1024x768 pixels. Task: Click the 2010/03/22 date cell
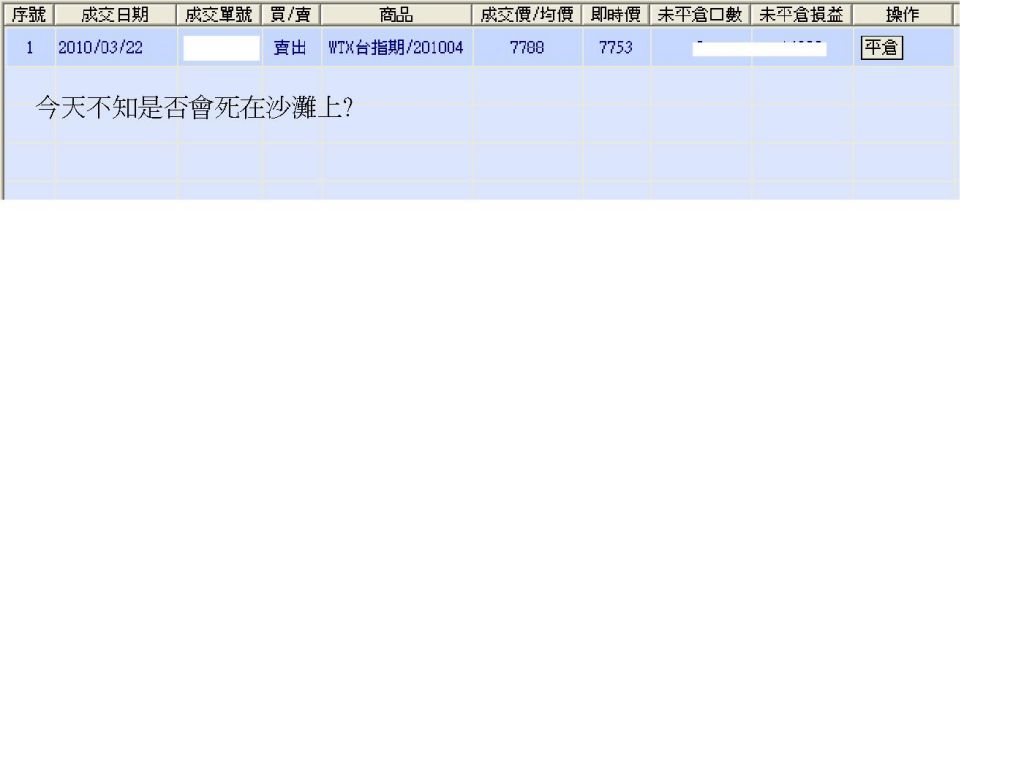pyautogui.click(x=100, y=47)
